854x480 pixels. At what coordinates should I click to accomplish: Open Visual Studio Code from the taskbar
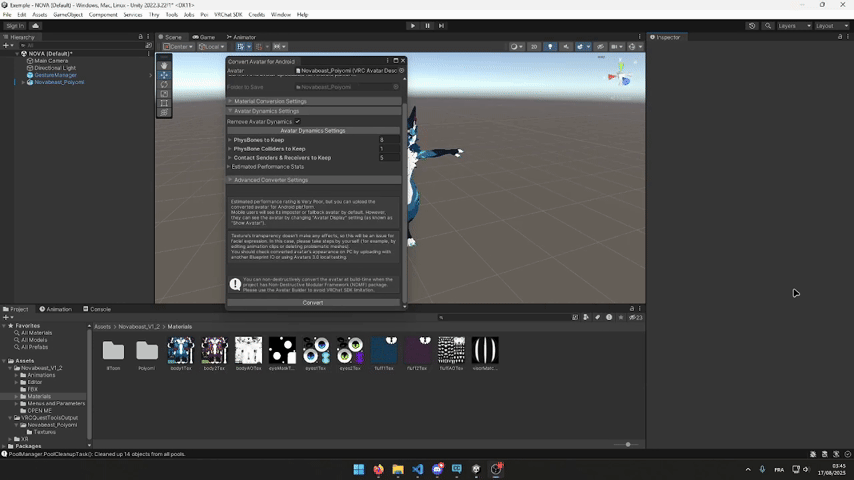(417, 469)
